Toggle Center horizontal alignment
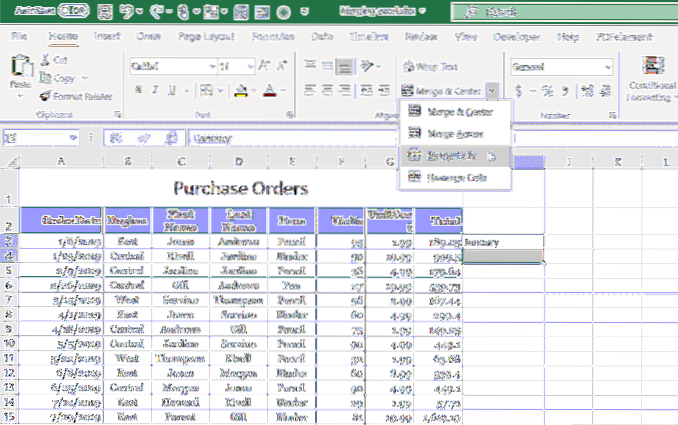678x425 pixels. (x=327, y=90)
